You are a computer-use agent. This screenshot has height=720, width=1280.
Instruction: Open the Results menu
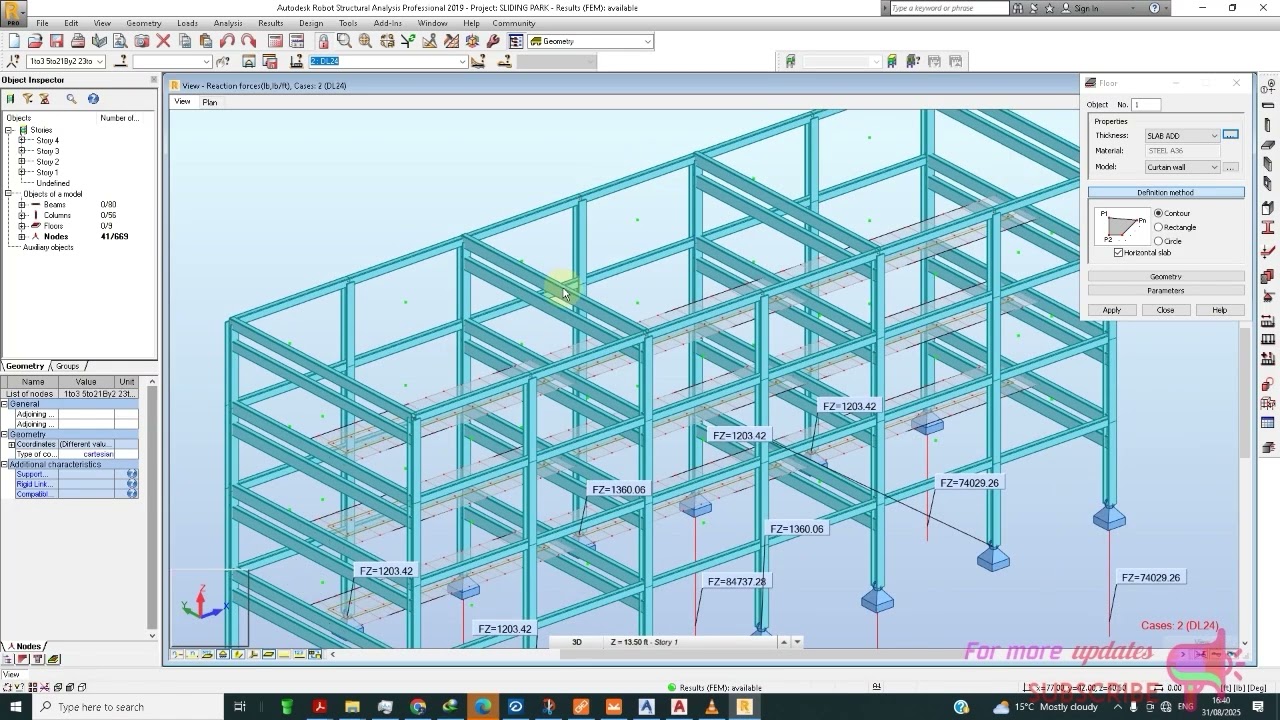tap(270, 23)
